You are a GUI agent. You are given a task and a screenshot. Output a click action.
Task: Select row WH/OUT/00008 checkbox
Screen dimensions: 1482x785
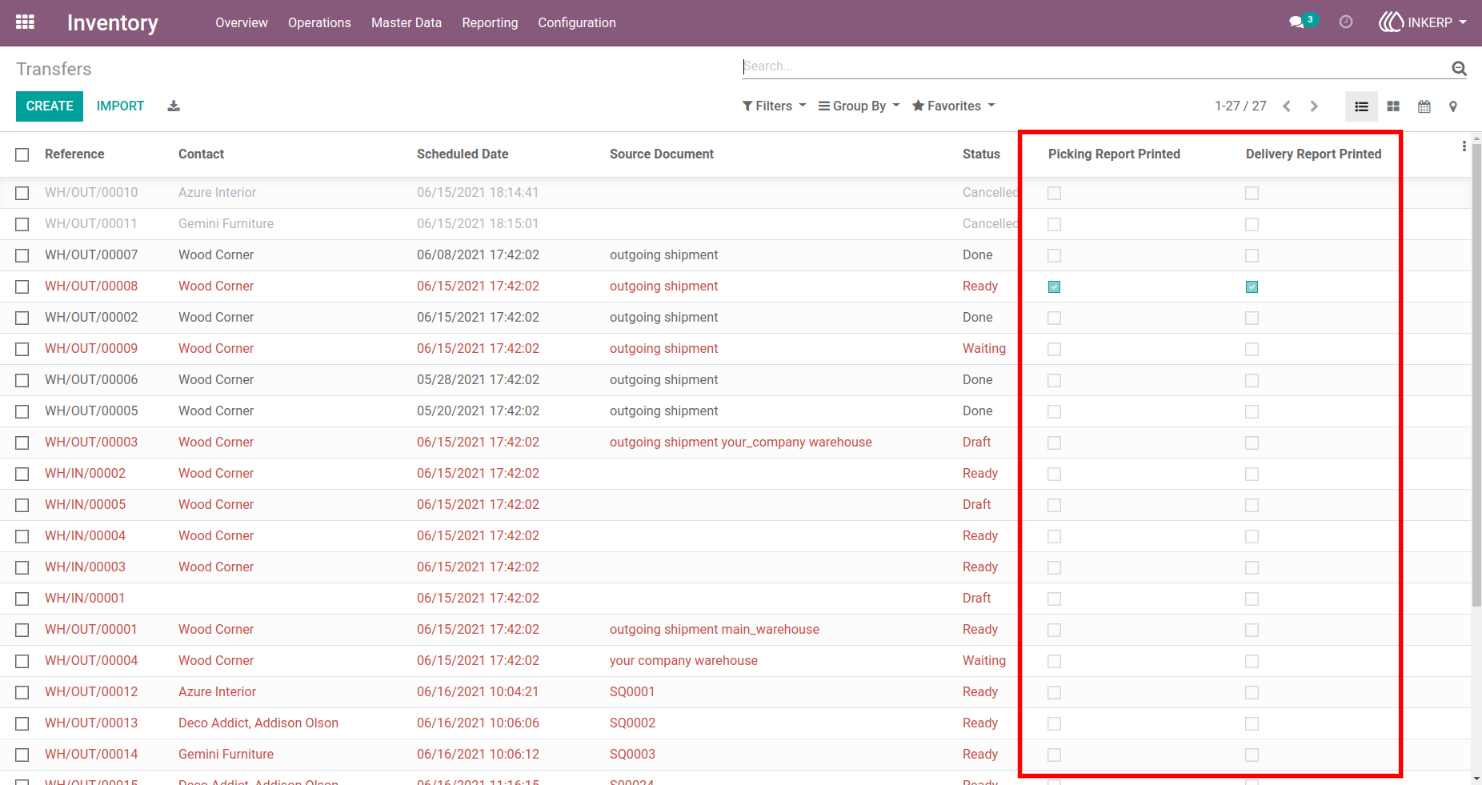22,287
